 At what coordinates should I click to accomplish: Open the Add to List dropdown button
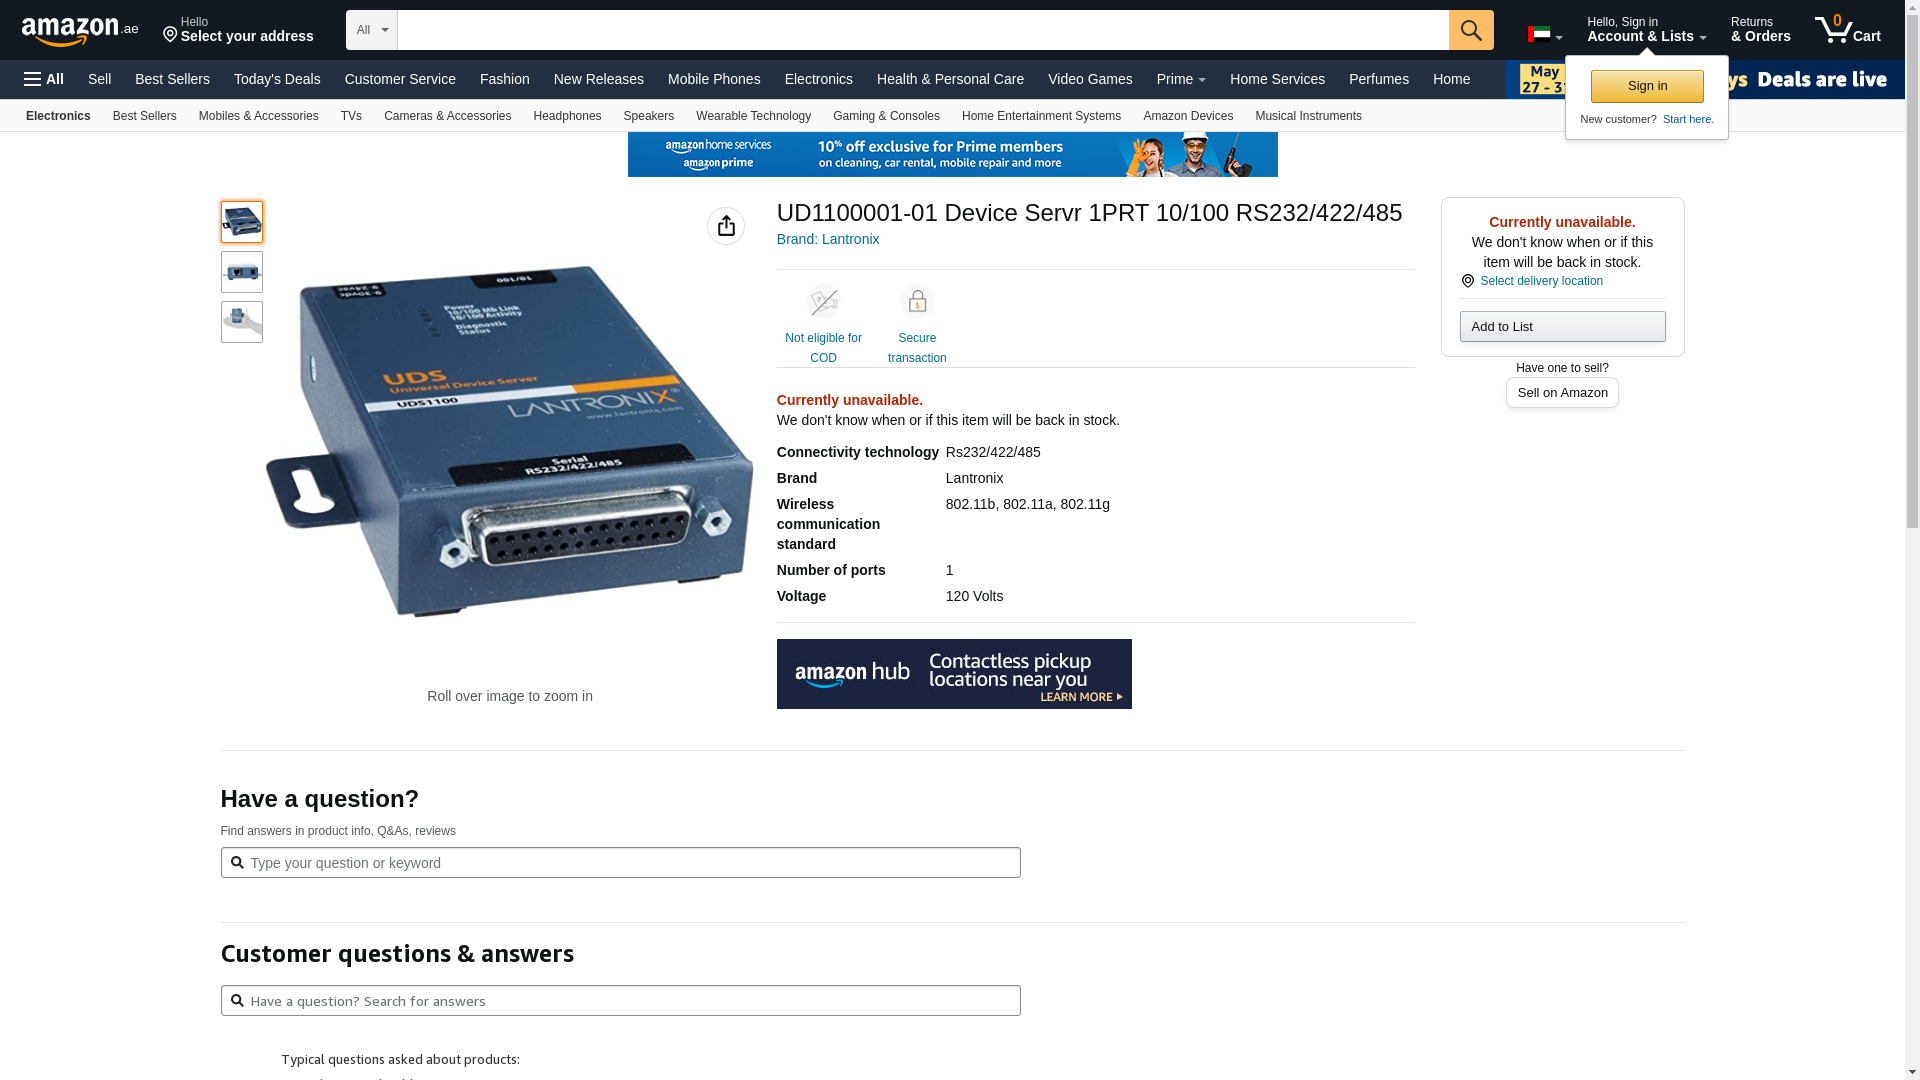pos(1561,327)
